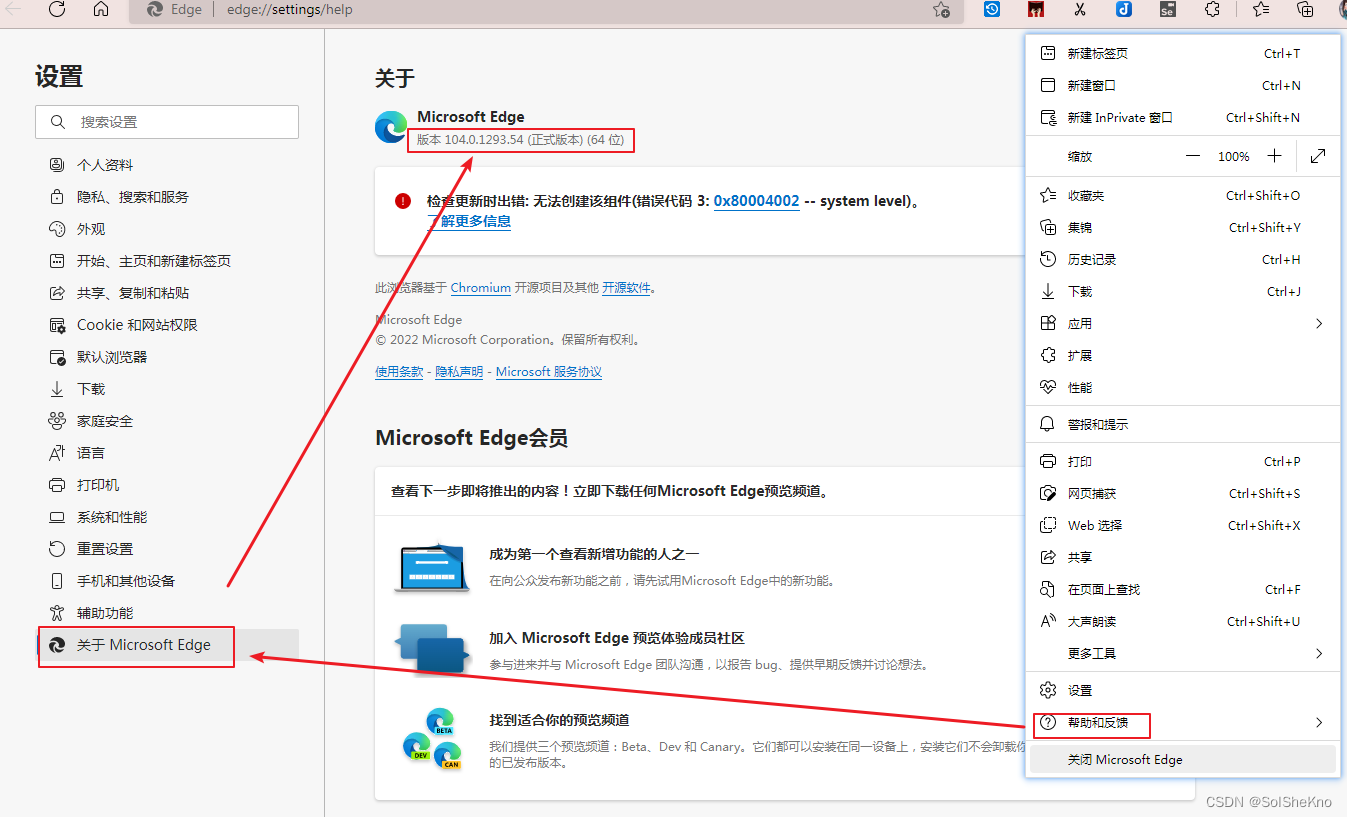The height and width of the screenshot is (817, 1347).
Task: Choose 共享 from the menu
Action: click(1183, 557)
